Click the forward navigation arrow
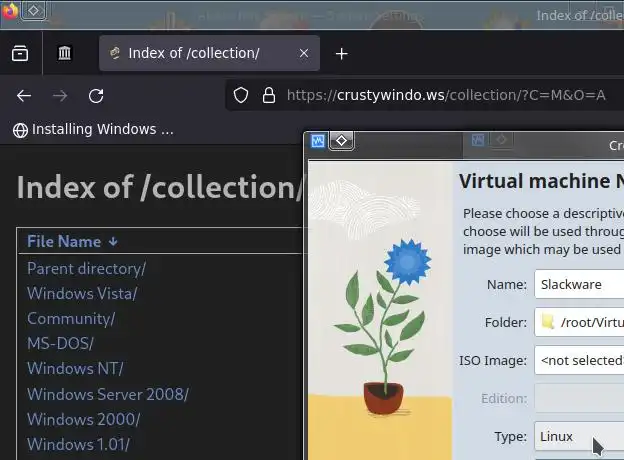 tap(60, 96)
